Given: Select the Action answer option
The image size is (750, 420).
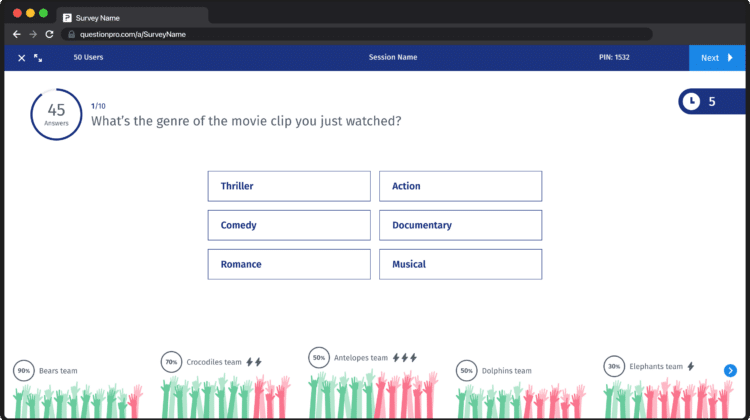Looking at the screenshot, I should (460, 186).
